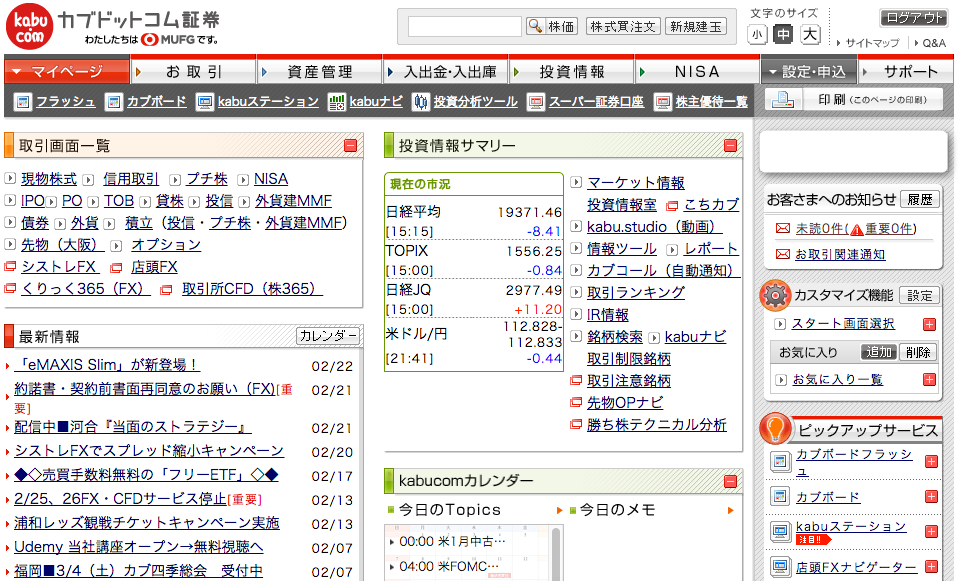Image resolution: width=959 pixels, height=581 pixels.
Task: Collapse the 投資情報サマリー panel
Action: 730,146
